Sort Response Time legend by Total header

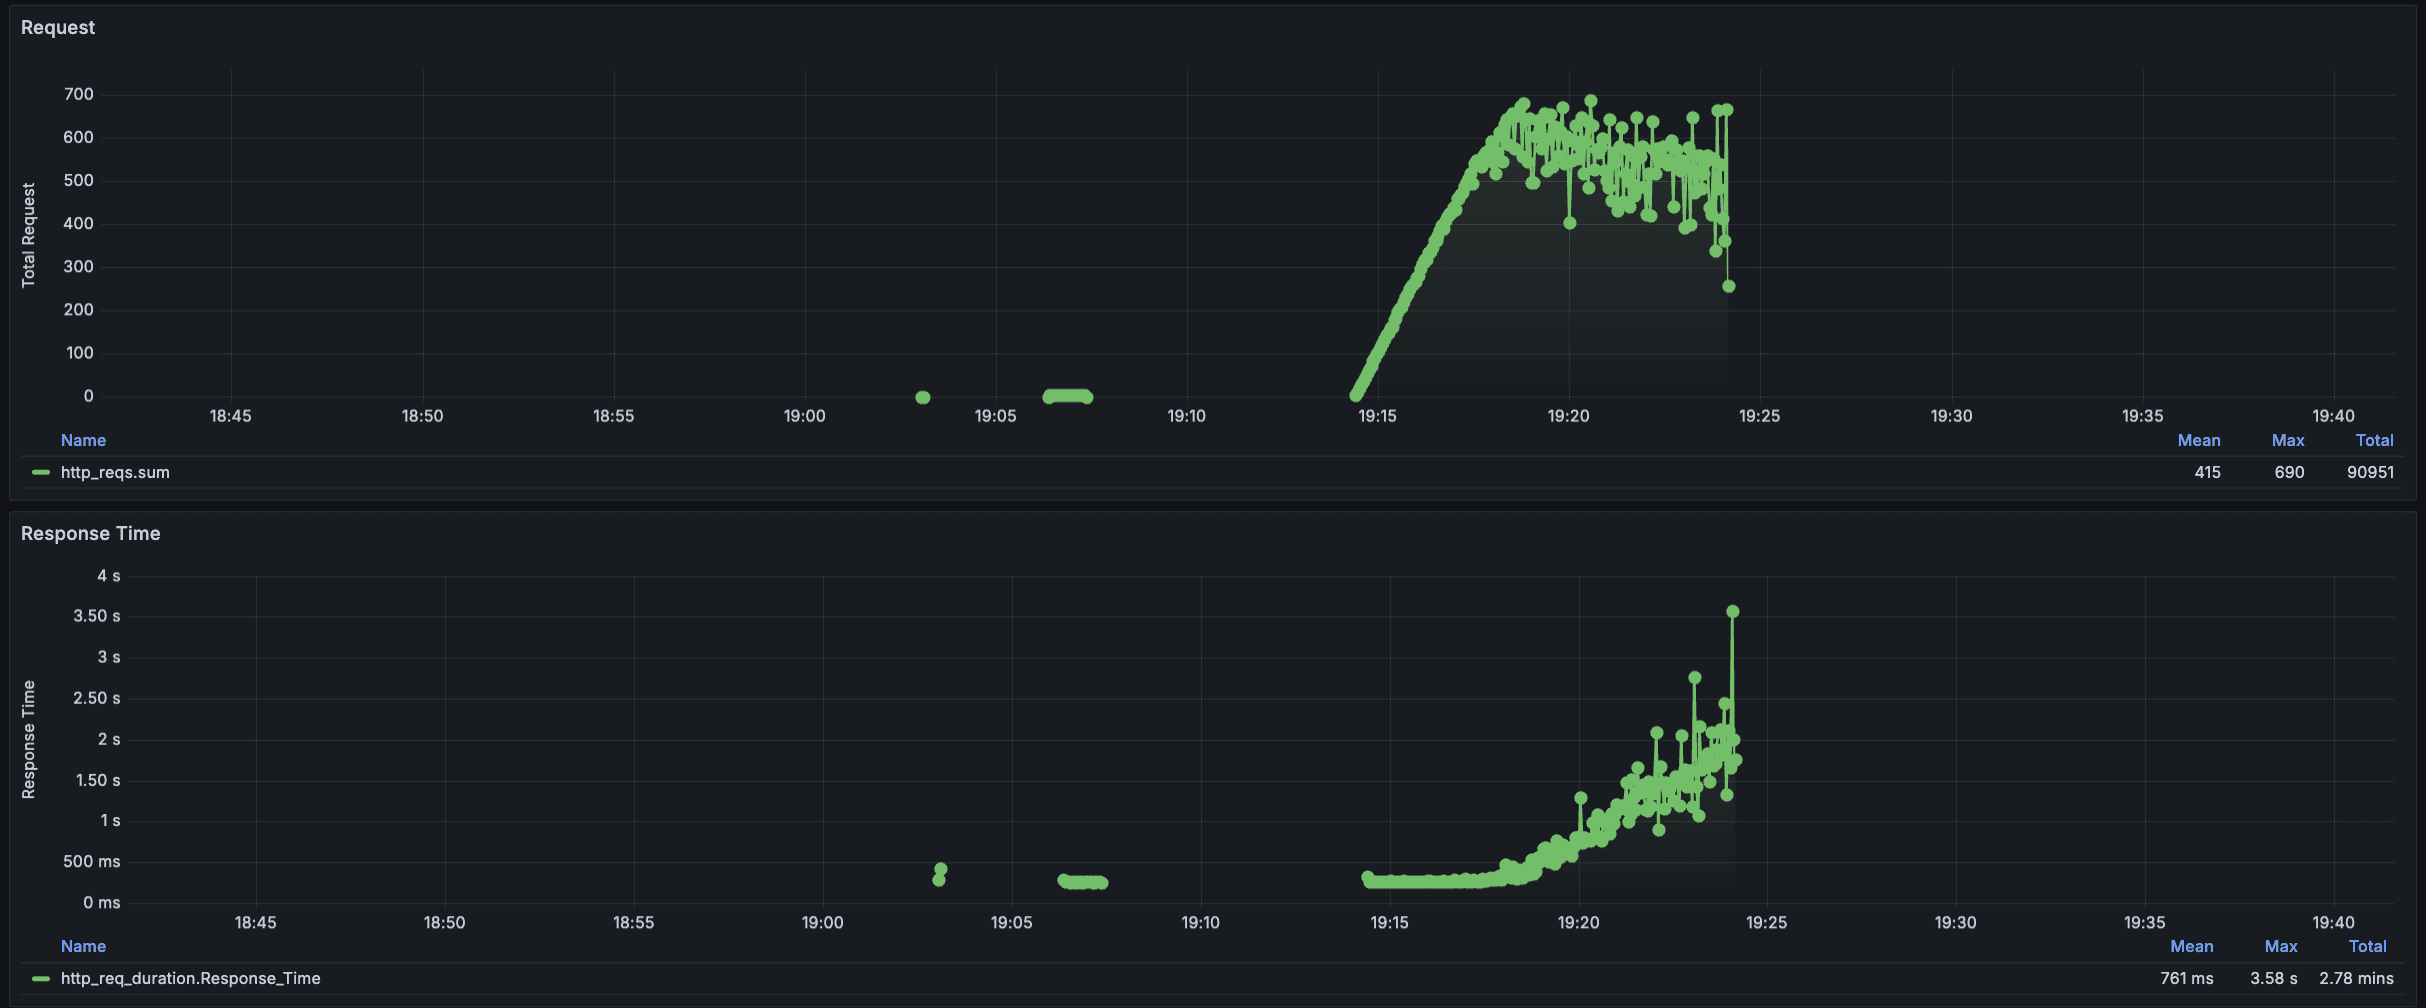pos(2367,946)
